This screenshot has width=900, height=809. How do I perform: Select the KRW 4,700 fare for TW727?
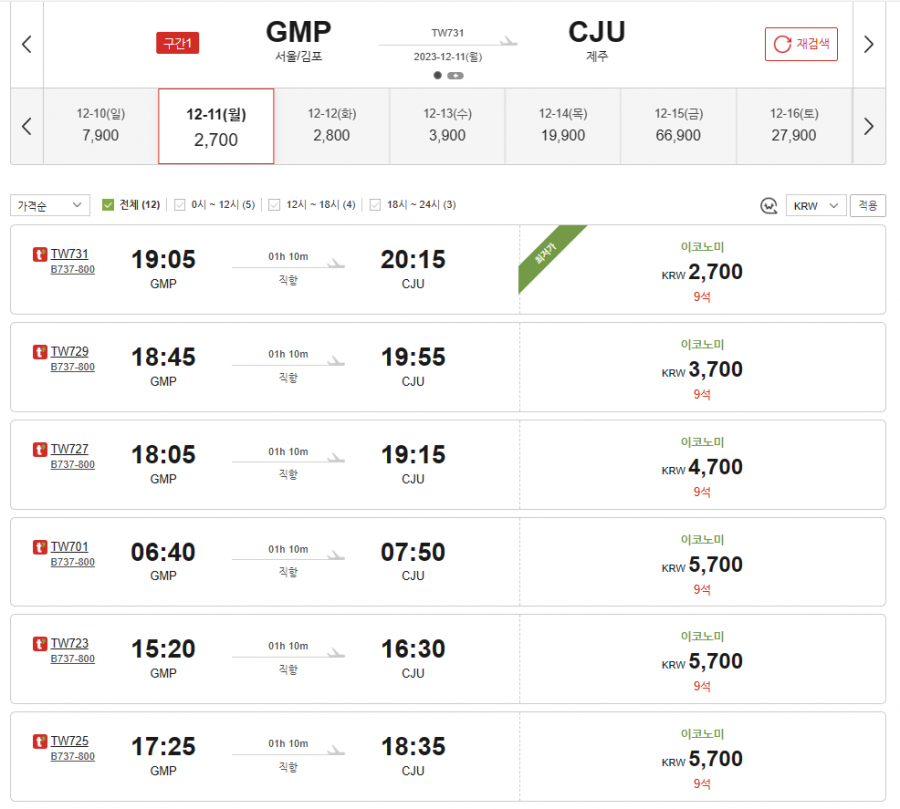[702, 467]
